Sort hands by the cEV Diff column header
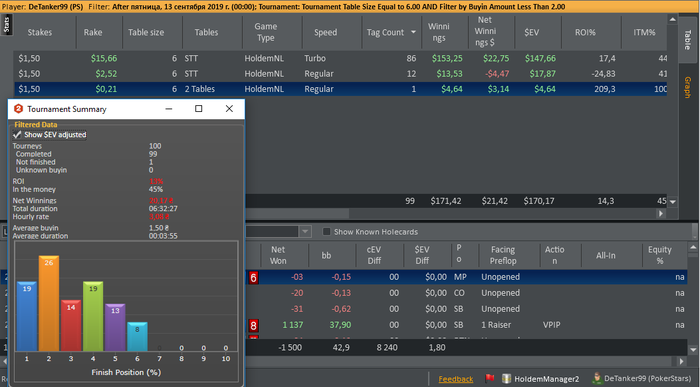700x387 pixels. (x=374, y=255)
